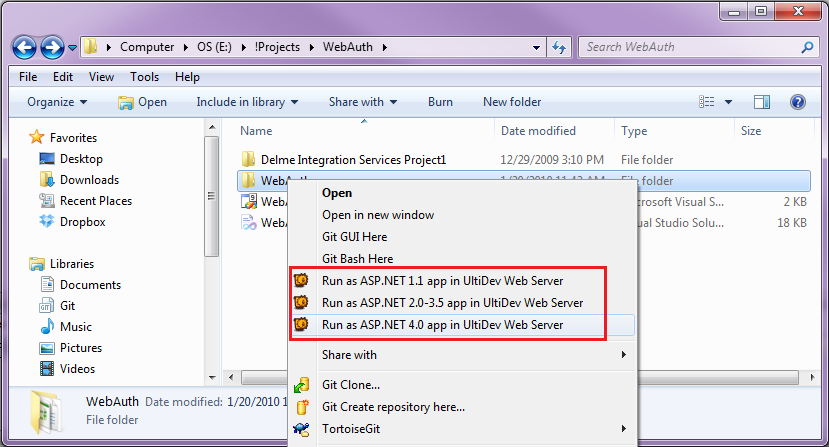This screenshot has height=447, width=829.
Task: Click Burn in the toolbar
Action: click(x=440, y=102)
